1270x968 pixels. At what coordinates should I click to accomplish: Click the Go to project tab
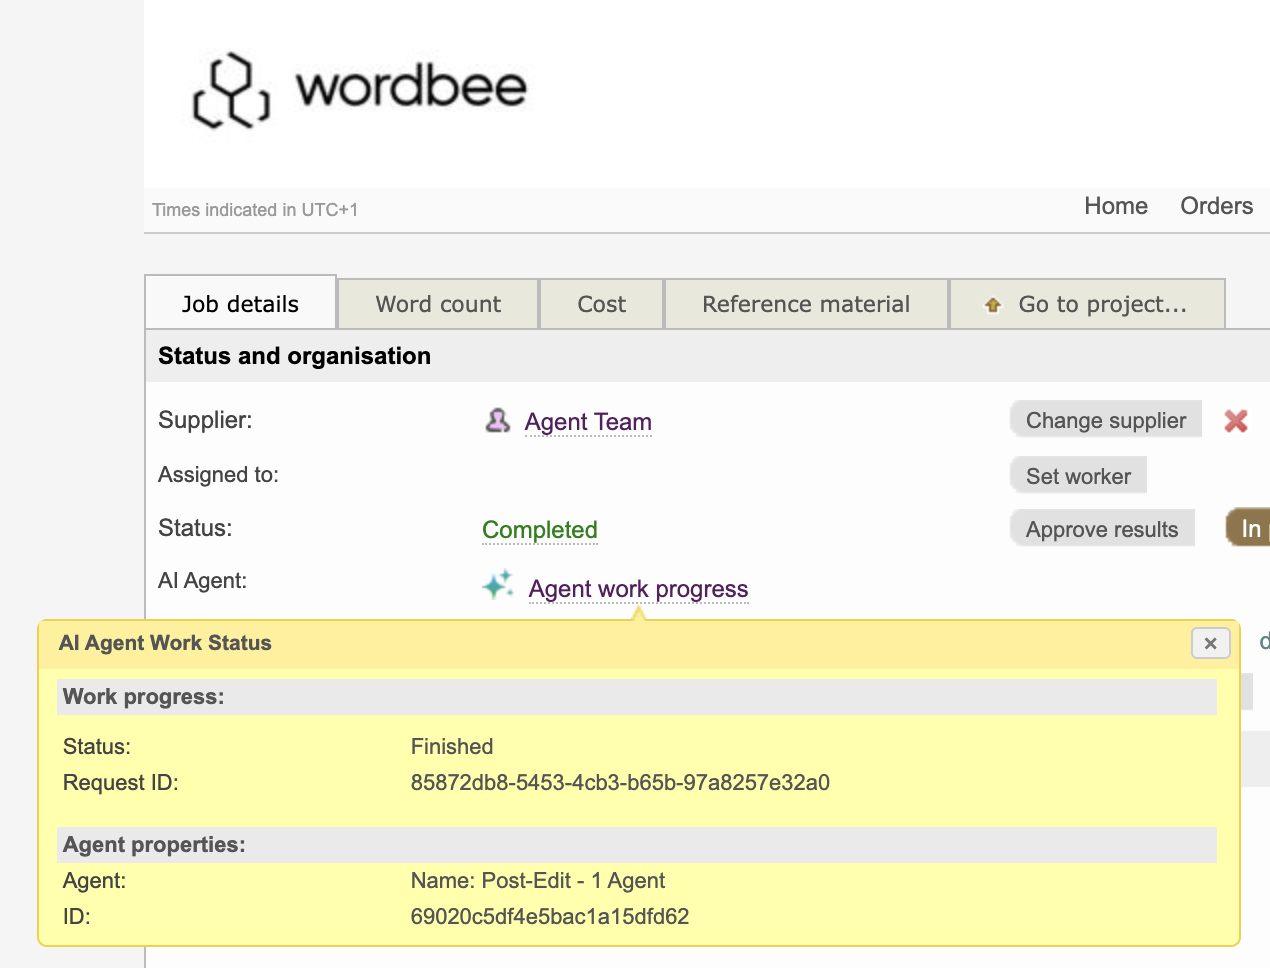[x=1087, y=304]
